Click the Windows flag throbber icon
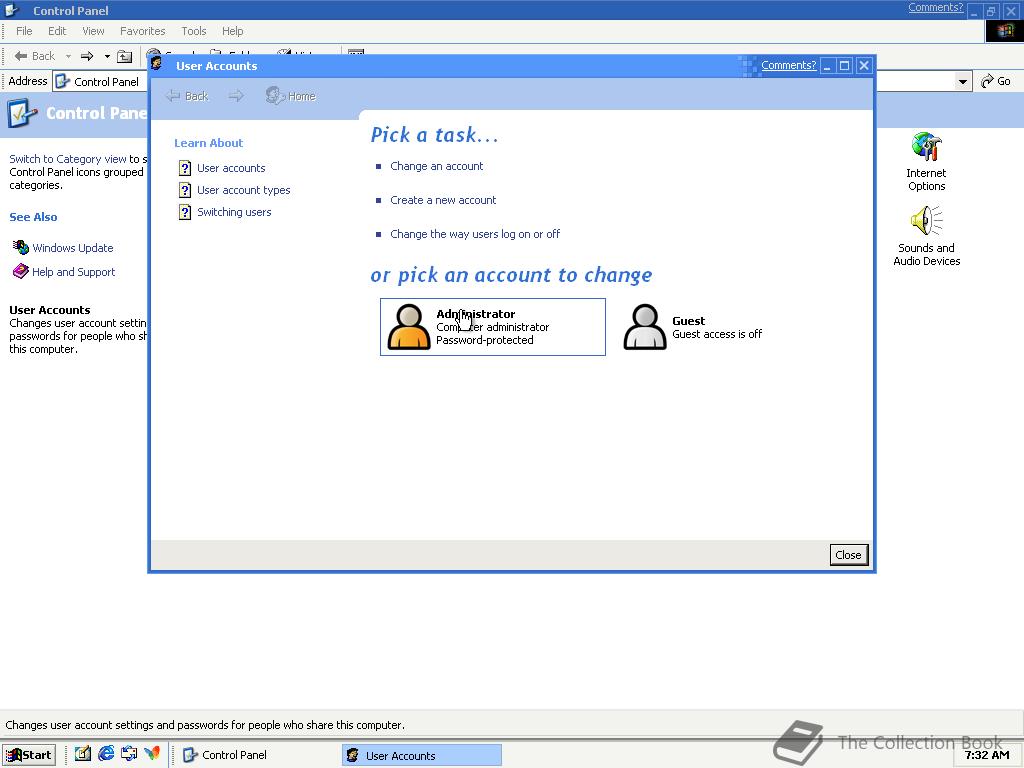This screenshot has height=768, width=1024. point(1004,31)
